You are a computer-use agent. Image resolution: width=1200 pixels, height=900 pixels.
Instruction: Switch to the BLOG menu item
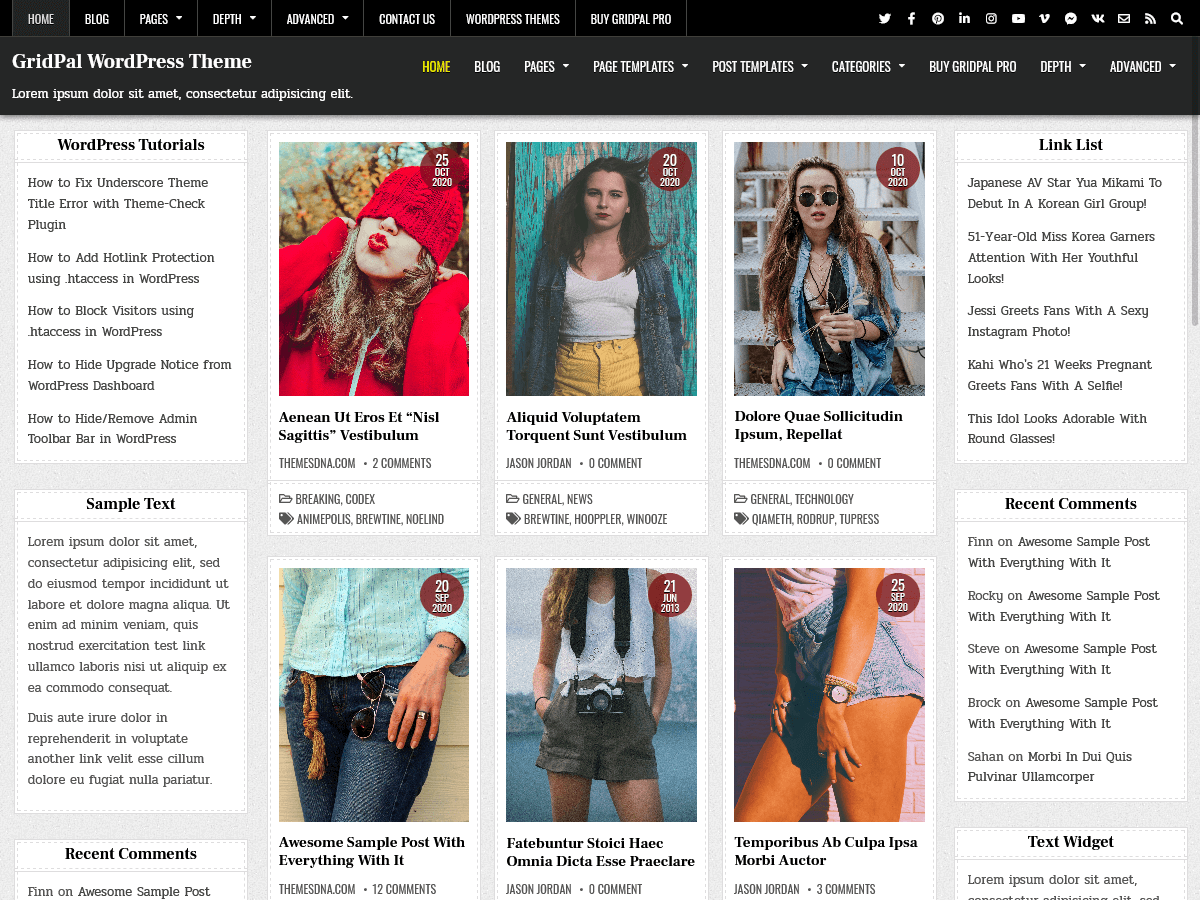96,18
